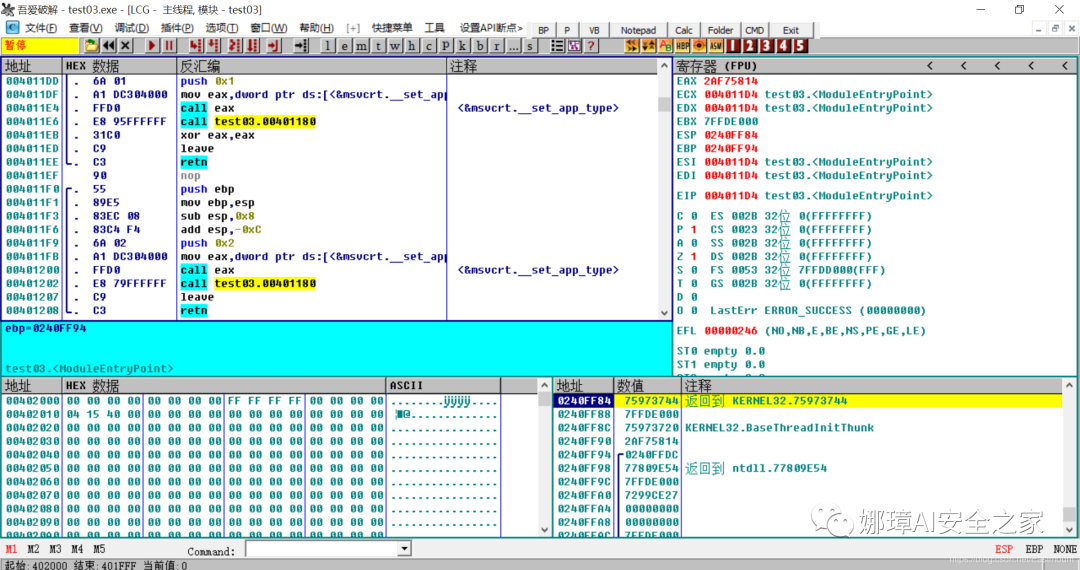Click the Command input field
The height and width of the screenshot is (570, 1080).
pos(322,549)
